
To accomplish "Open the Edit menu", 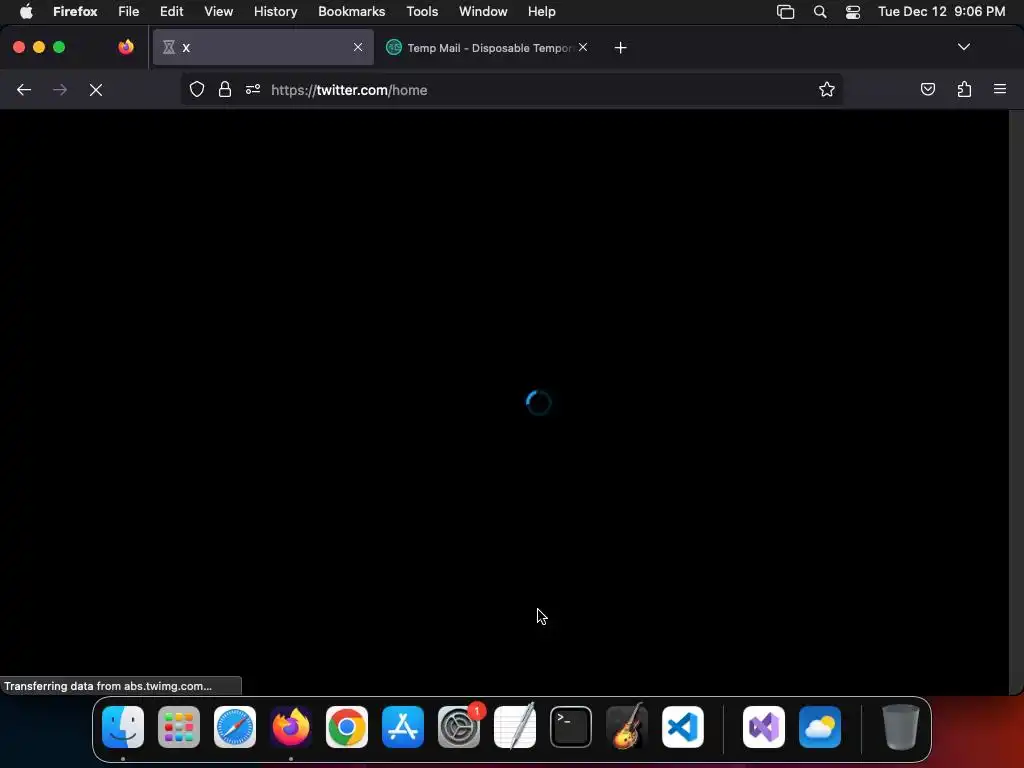I will tap(172, 11).
